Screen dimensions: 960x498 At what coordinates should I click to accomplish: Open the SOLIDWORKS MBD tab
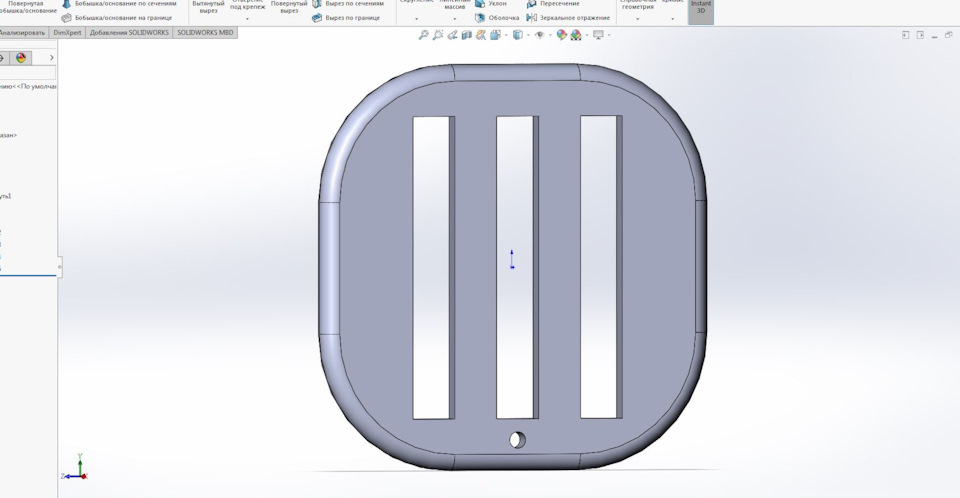click(205, 32)
